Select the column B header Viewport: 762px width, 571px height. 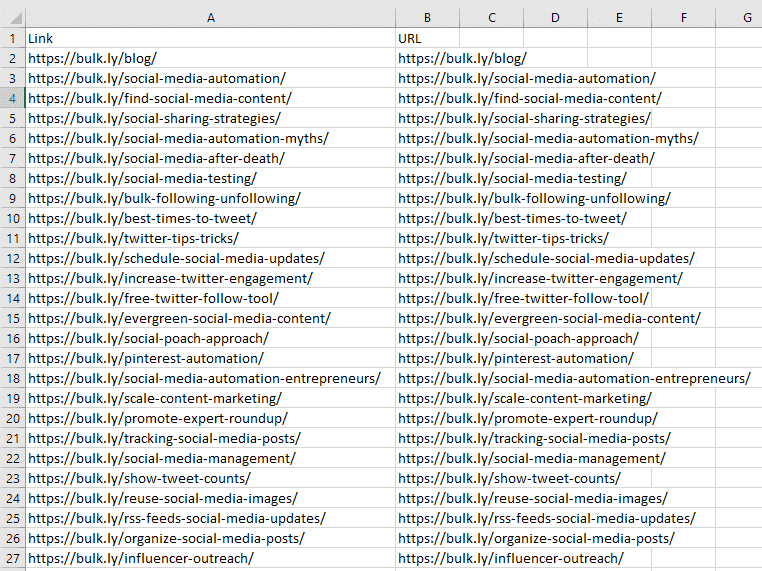click(x=427, y=18)
